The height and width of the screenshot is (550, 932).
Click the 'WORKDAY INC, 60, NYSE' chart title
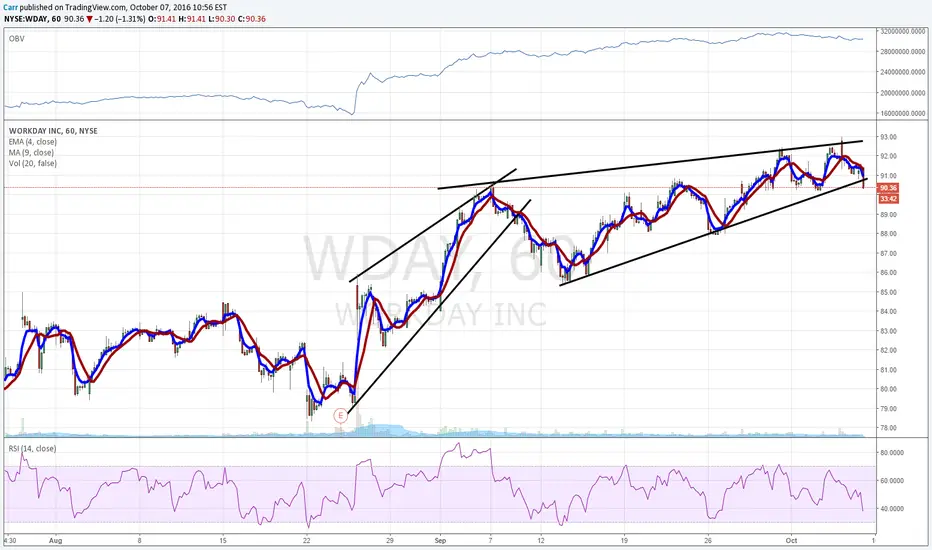pos(53,131)
